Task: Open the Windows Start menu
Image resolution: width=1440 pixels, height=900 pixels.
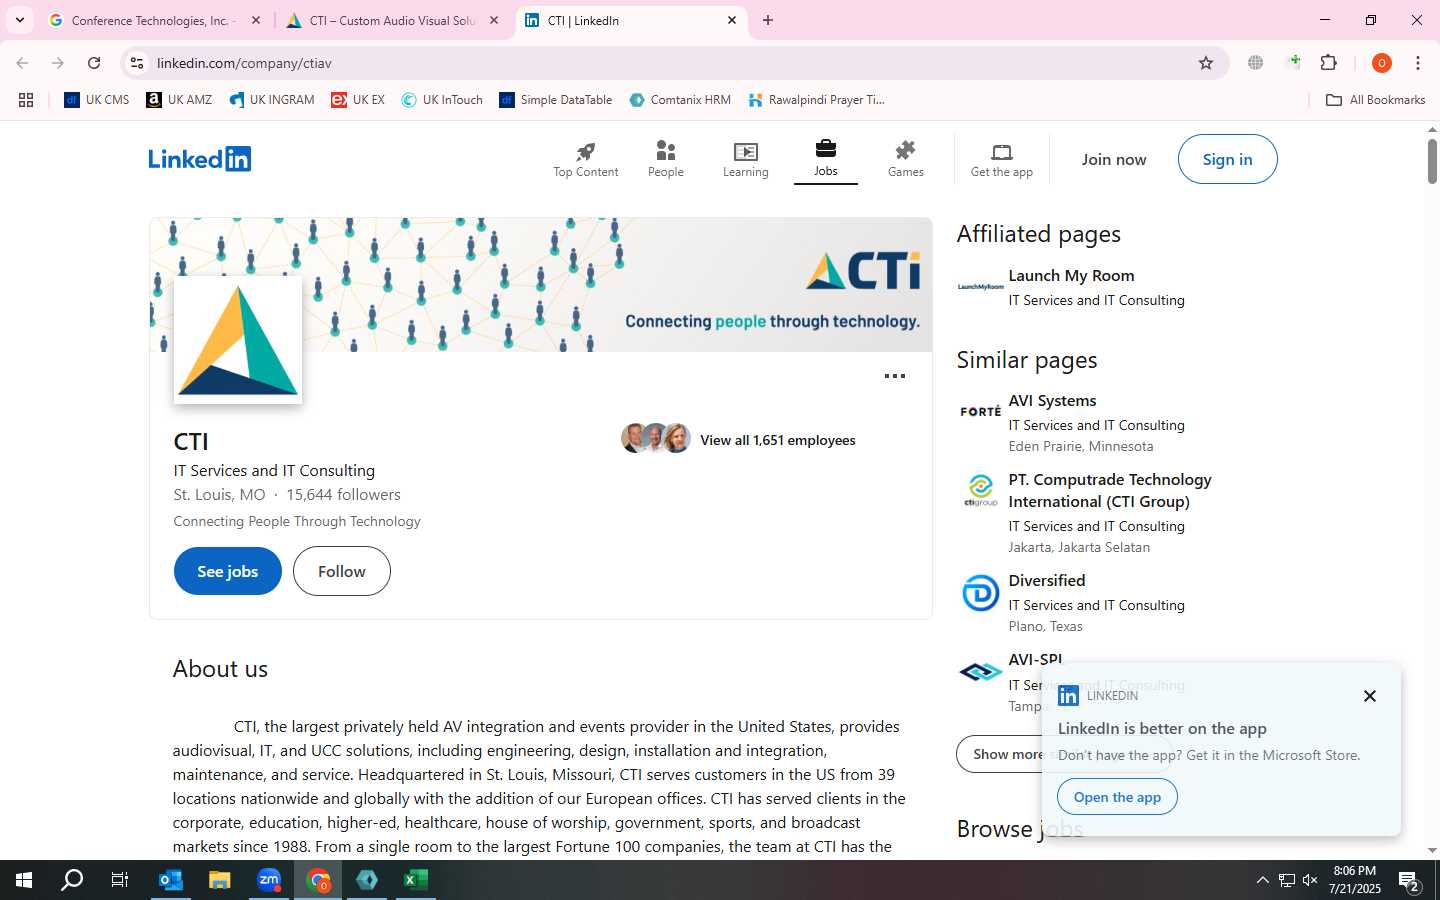Action: (x=24, y=880)
